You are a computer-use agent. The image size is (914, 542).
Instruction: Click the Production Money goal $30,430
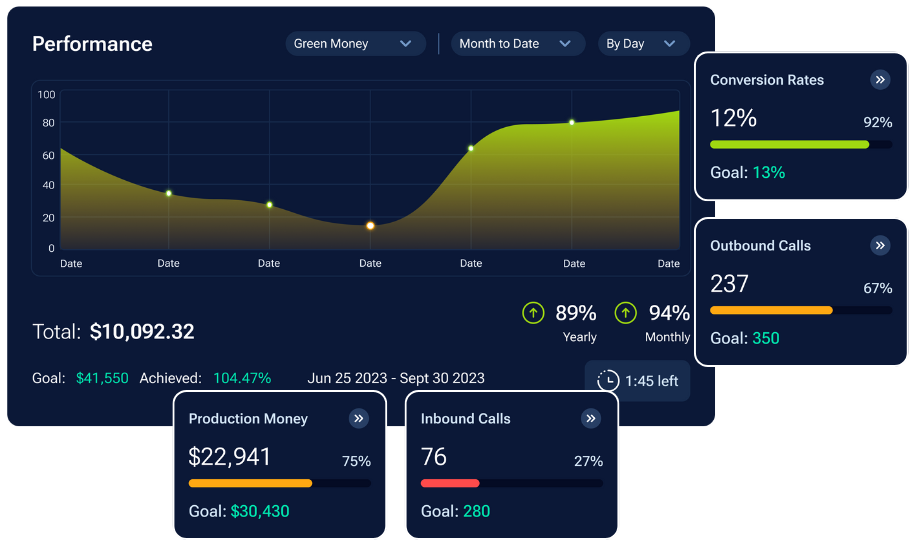pyautogui.click(x=259, y=511)
